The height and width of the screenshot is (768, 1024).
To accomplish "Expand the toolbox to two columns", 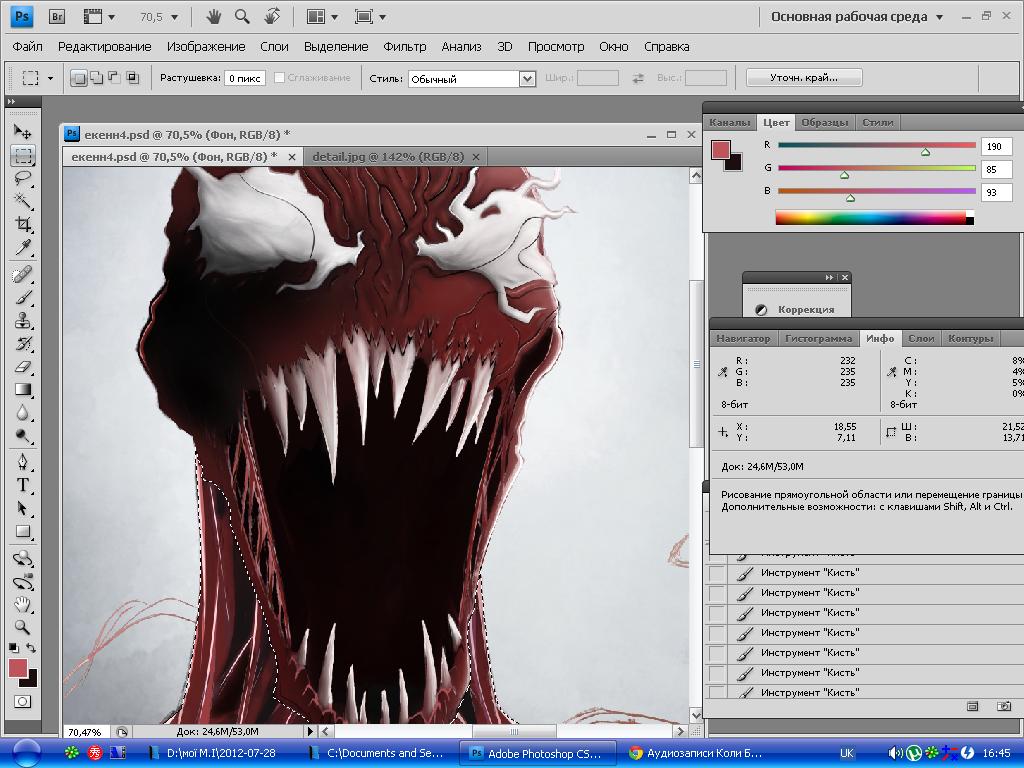I will click(x=11, y=101).
